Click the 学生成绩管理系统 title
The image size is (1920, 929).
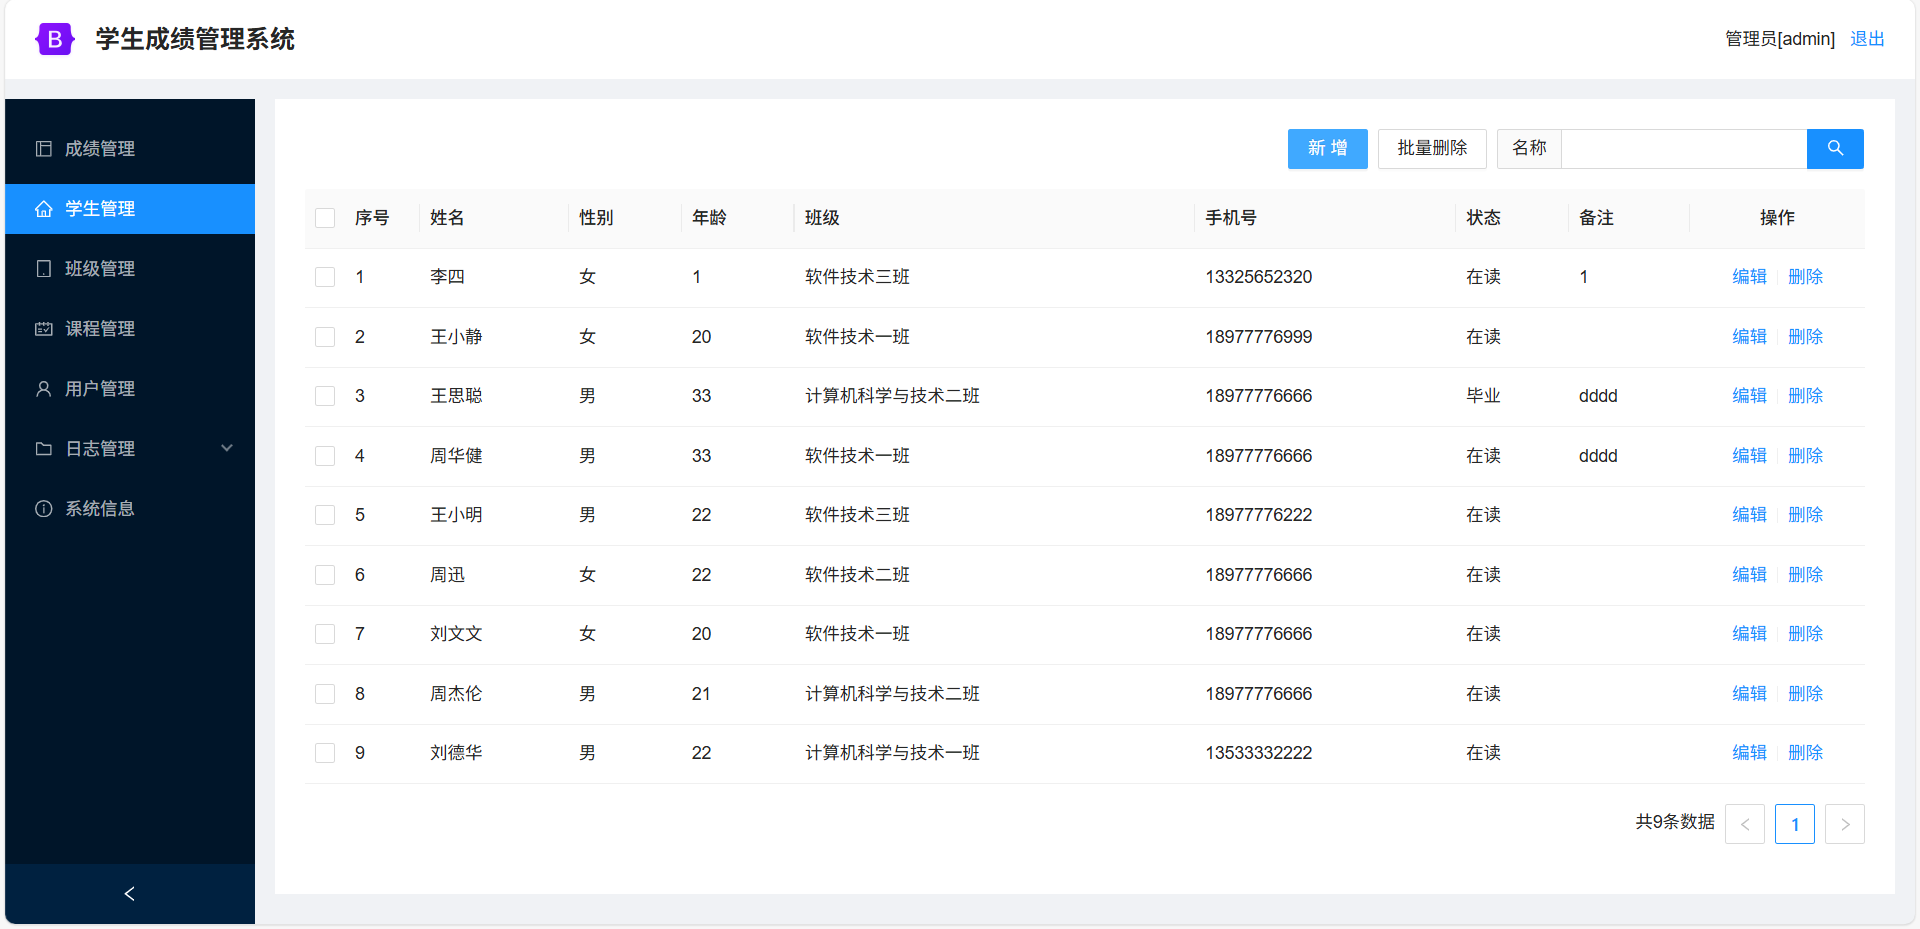click(195, 39)
